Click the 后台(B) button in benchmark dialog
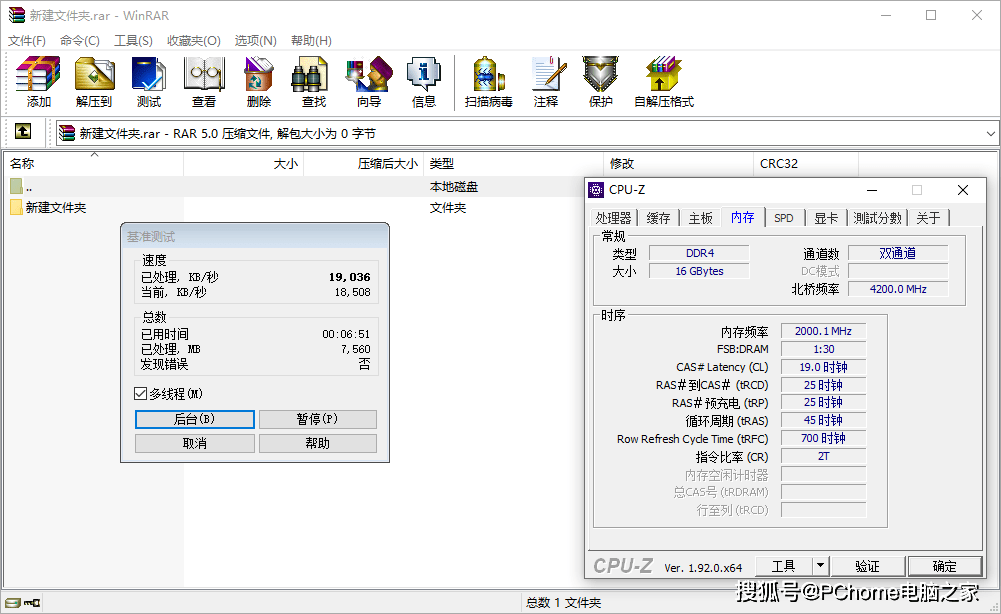This screenshot has width=1001, height=614. 195,419
